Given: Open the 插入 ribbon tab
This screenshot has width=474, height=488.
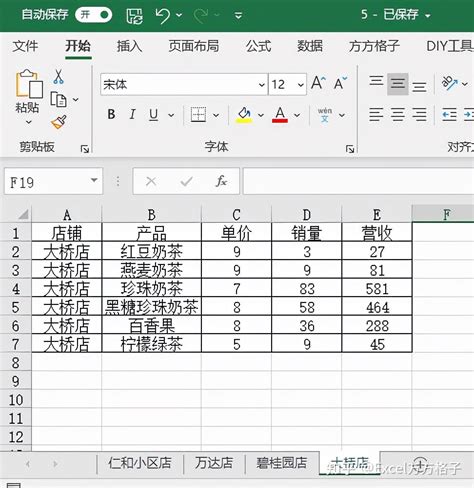Looking at the screenshot, I should [129, 46].
